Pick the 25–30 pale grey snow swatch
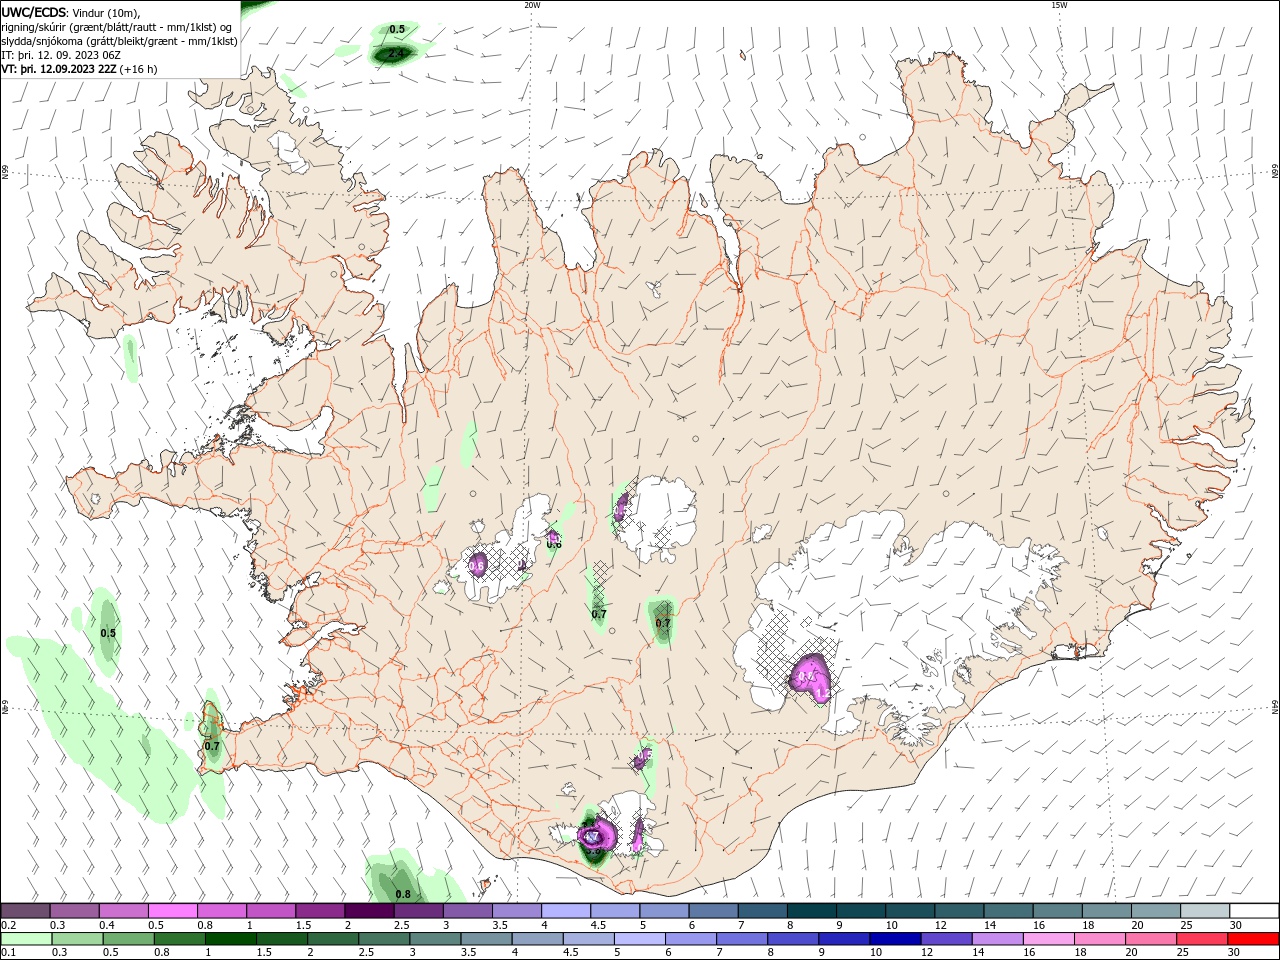This screenshot has width=1280, height=960. point(1205,911)
